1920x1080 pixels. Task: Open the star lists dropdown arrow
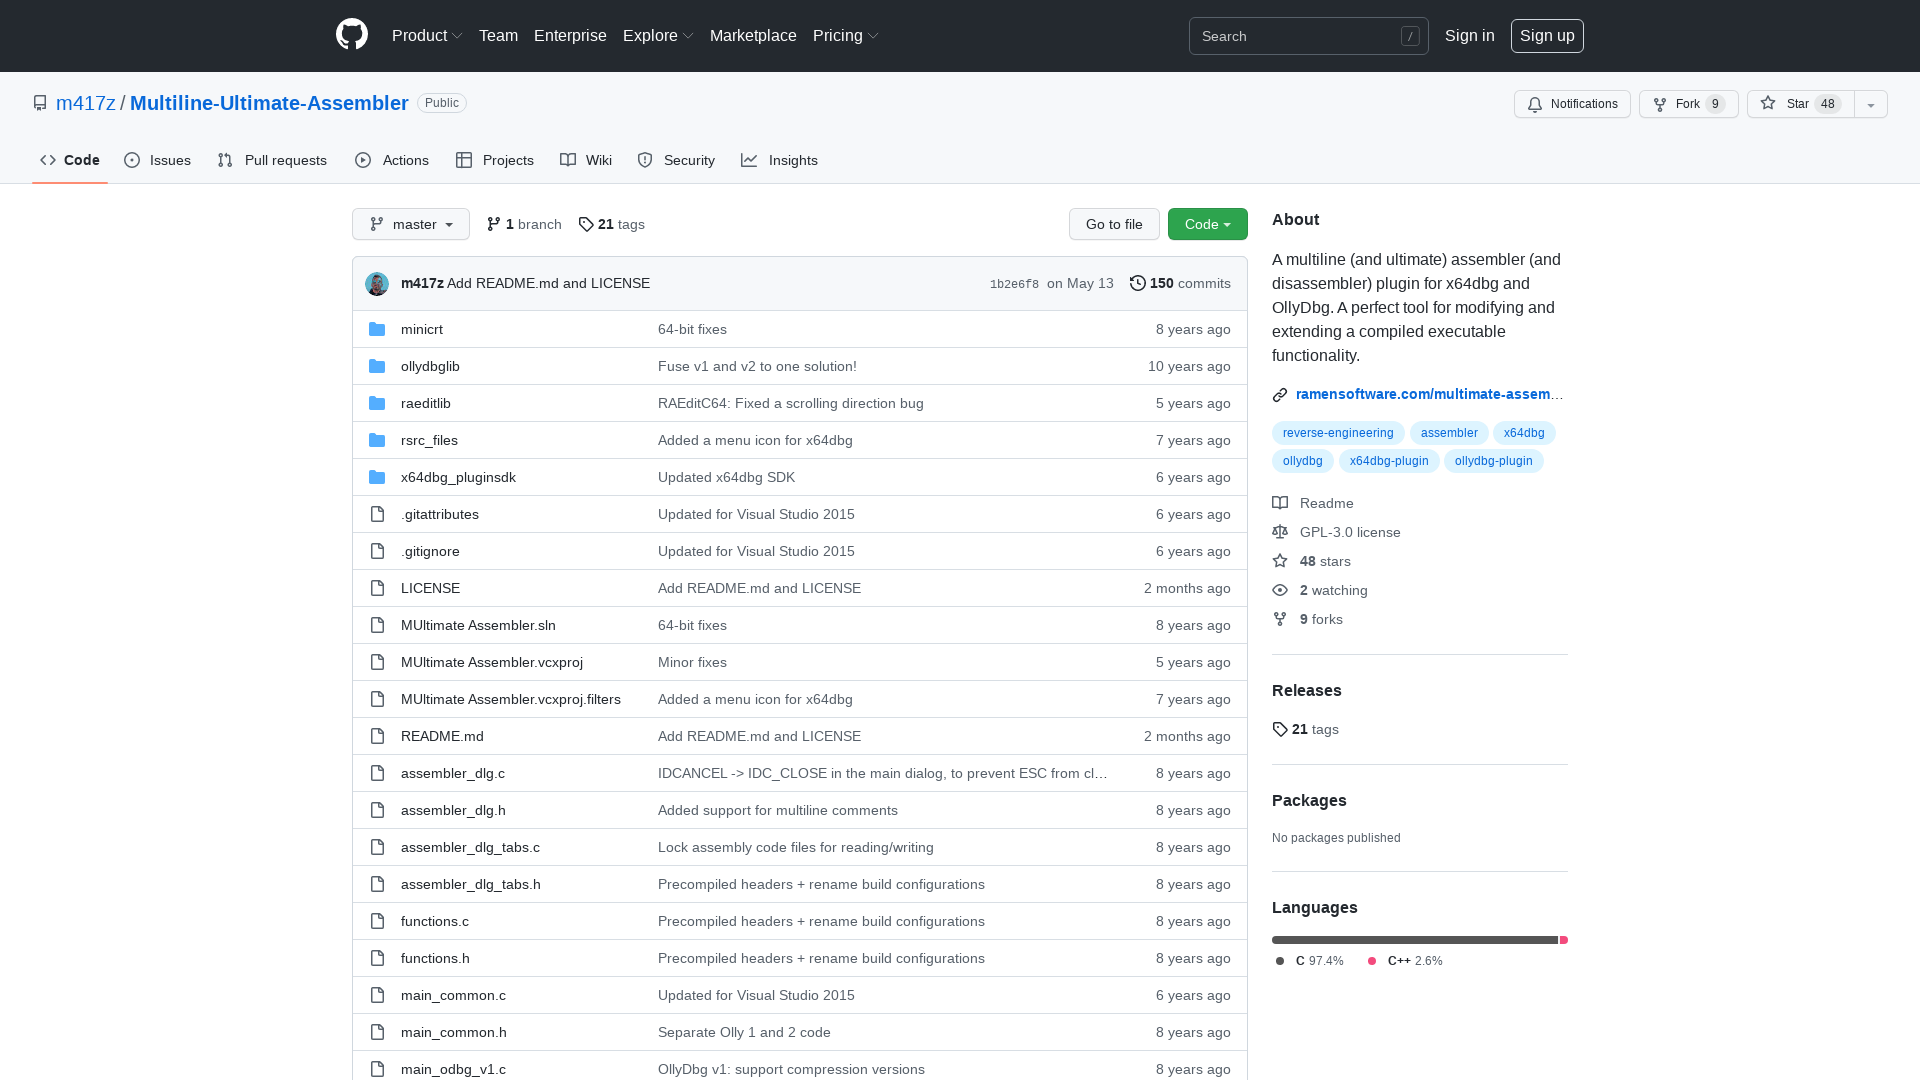(1871, 104)
